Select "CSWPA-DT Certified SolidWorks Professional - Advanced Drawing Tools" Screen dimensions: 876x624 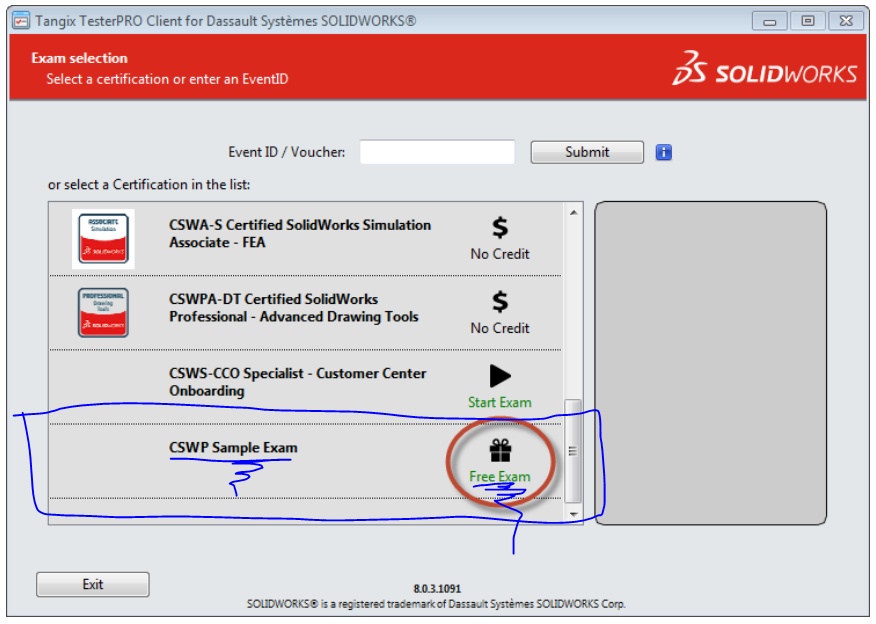pos(294,308)
